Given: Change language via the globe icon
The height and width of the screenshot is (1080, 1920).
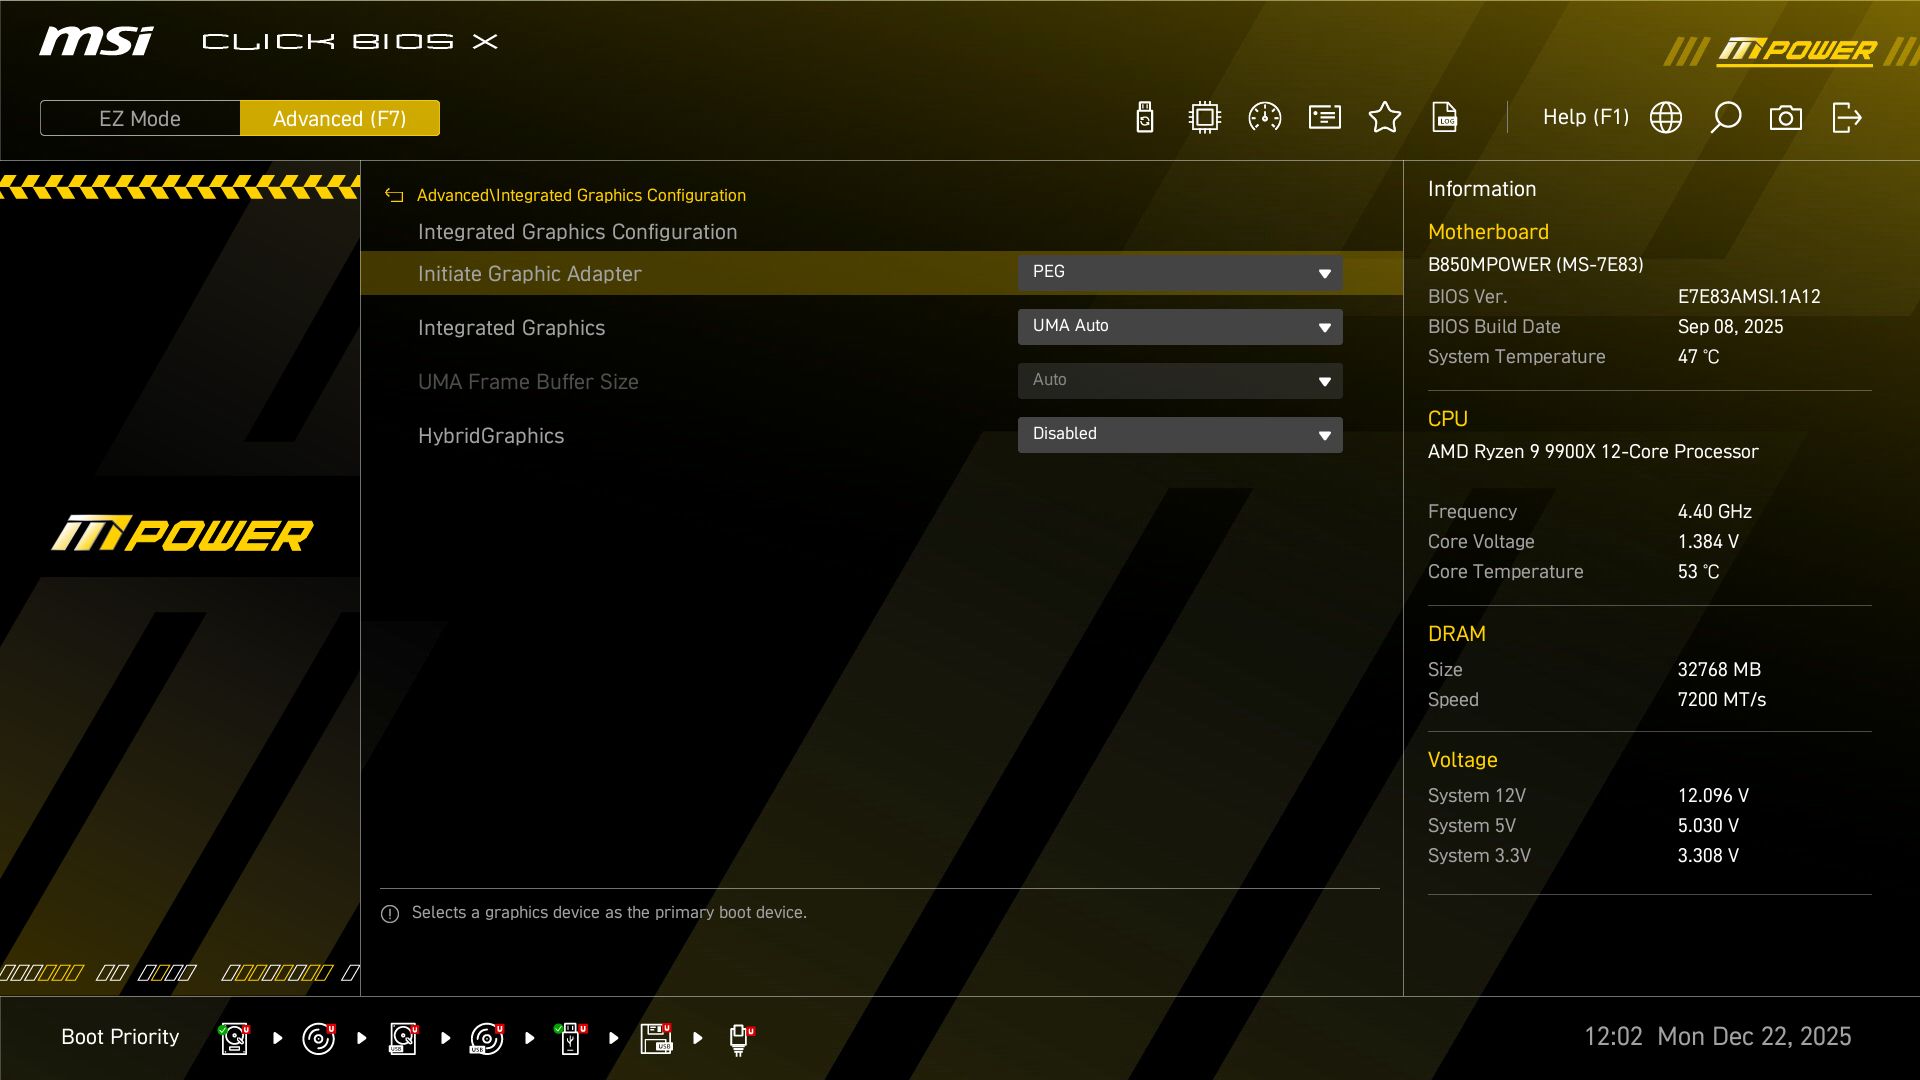Looking at the screenshot, I should coord(1665,117).
